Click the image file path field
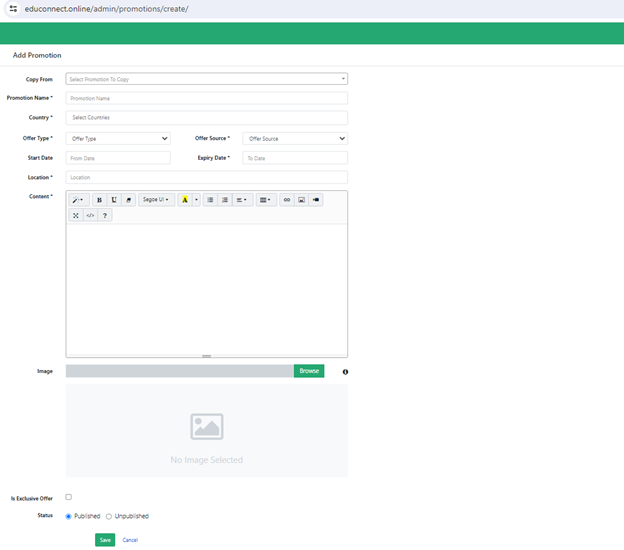The image size is (624, 550). [x=180, y=371]
